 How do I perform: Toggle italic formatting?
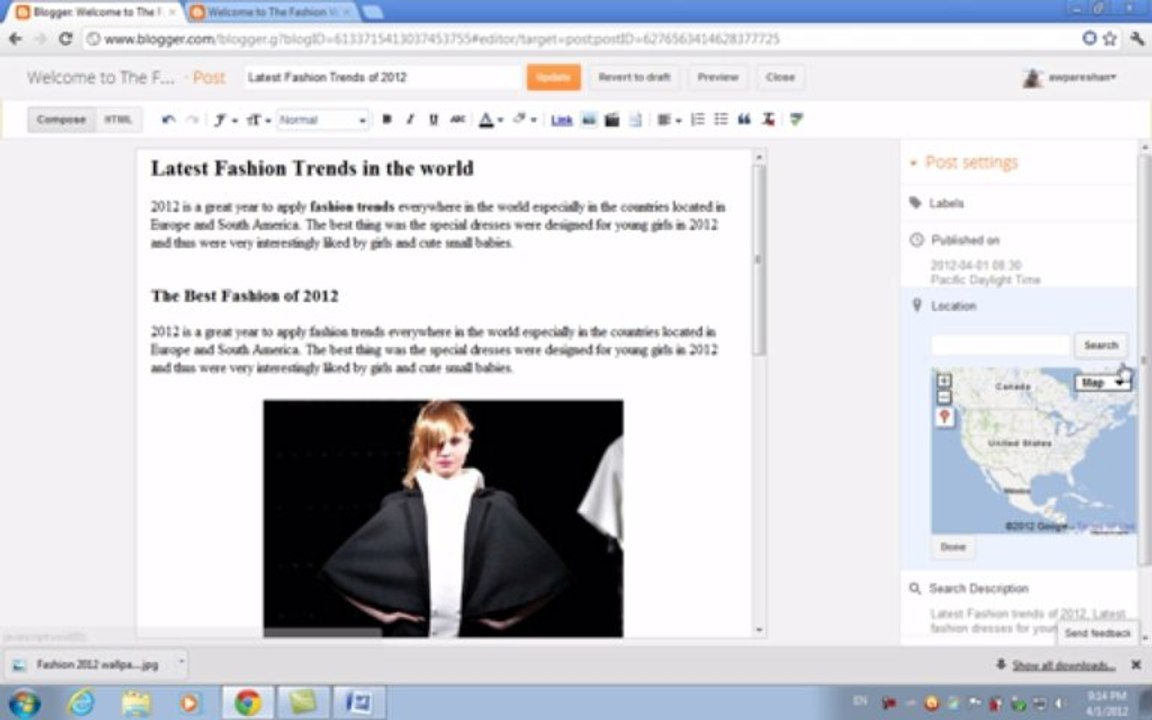pyautogui.click(x=410, y=120)
